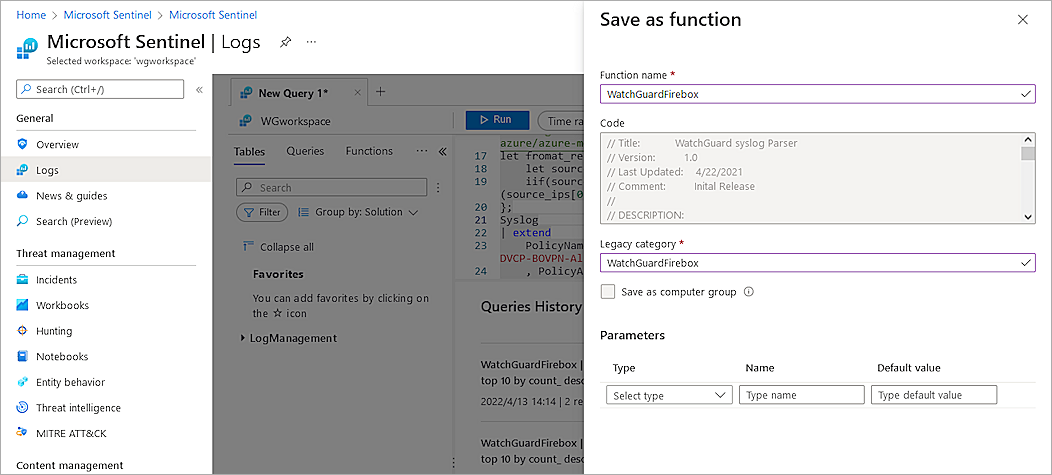Open the Time range selector

561,121
